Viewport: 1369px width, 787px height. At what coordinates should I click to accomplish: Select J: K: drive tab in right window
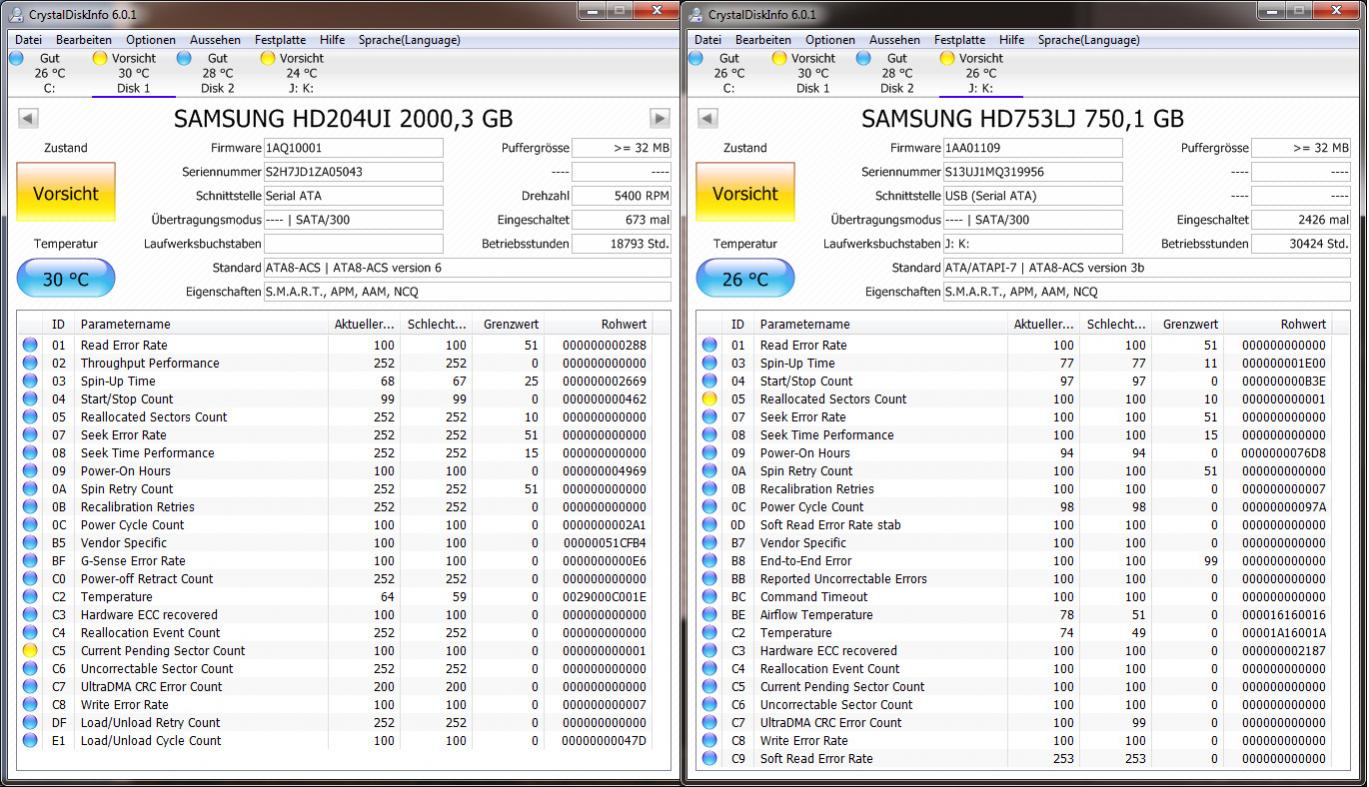tap(981, 73)
